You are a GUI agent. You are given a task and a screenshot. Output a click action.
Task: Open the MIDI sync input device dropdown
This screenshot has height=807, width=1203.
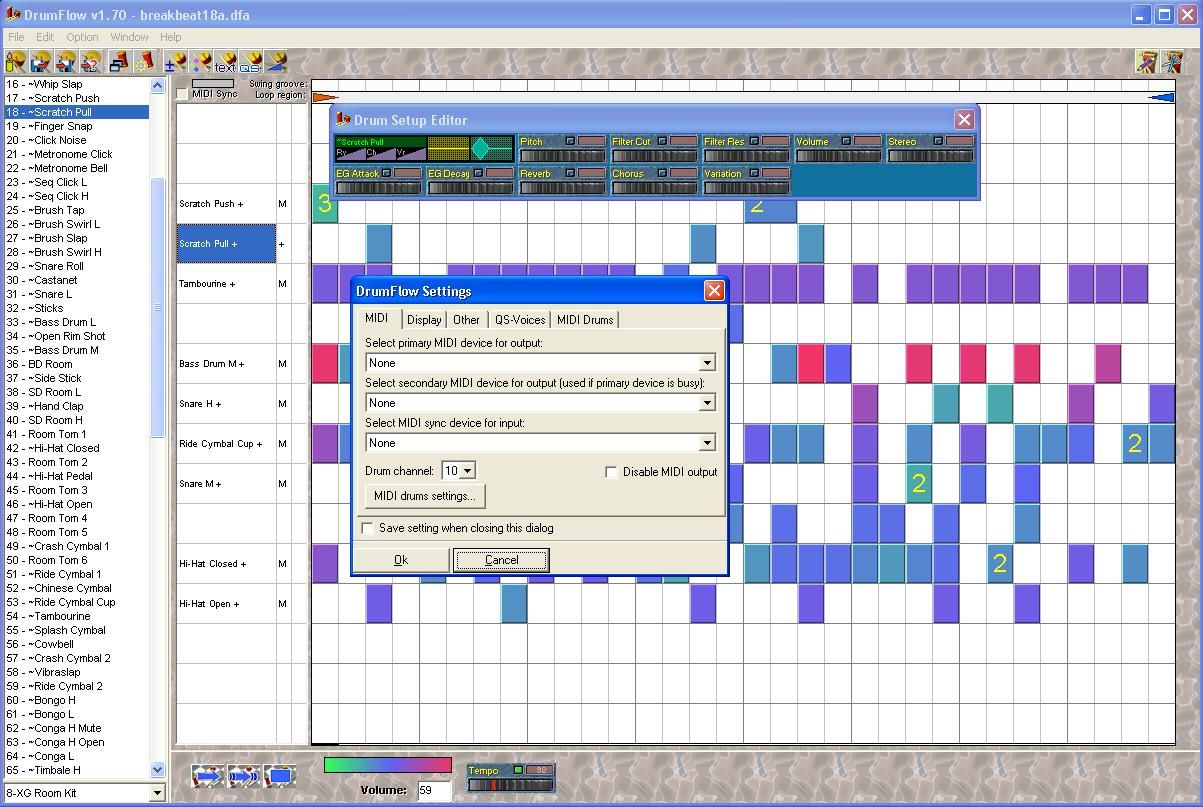coord(707,443)
